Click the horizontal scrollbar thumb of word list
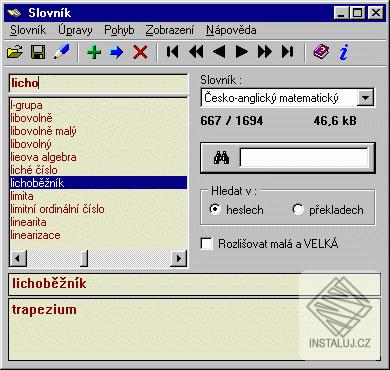This screenshot has width=390, height=370. (85, 258)
